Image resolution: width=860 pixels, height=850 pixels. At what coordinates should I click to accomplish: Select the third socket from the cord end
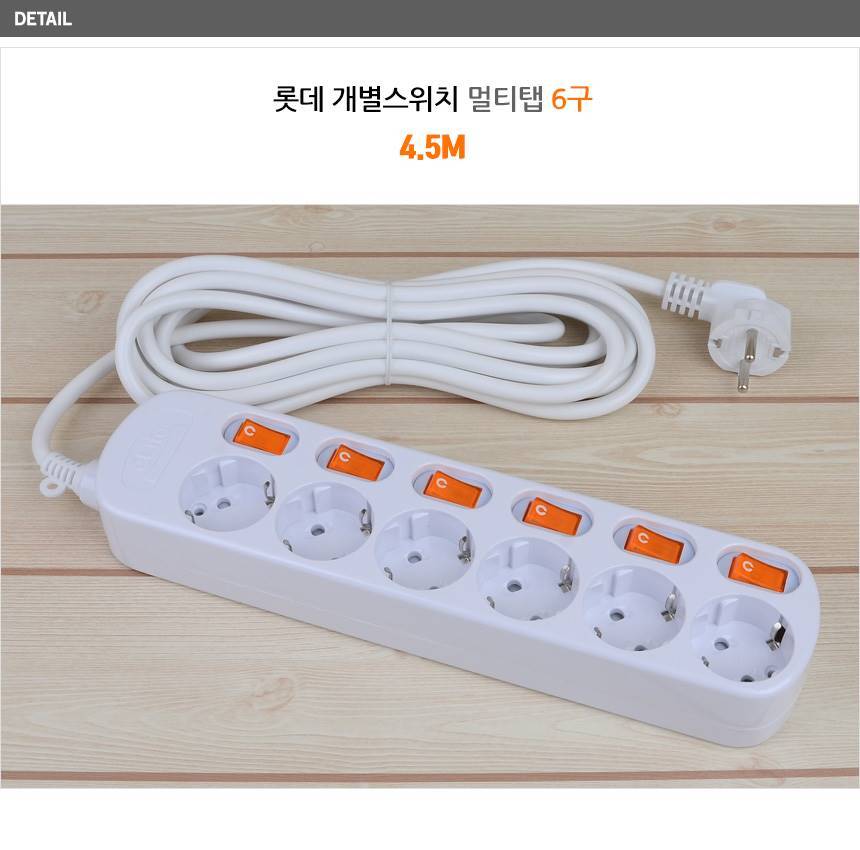click(424, 549)
